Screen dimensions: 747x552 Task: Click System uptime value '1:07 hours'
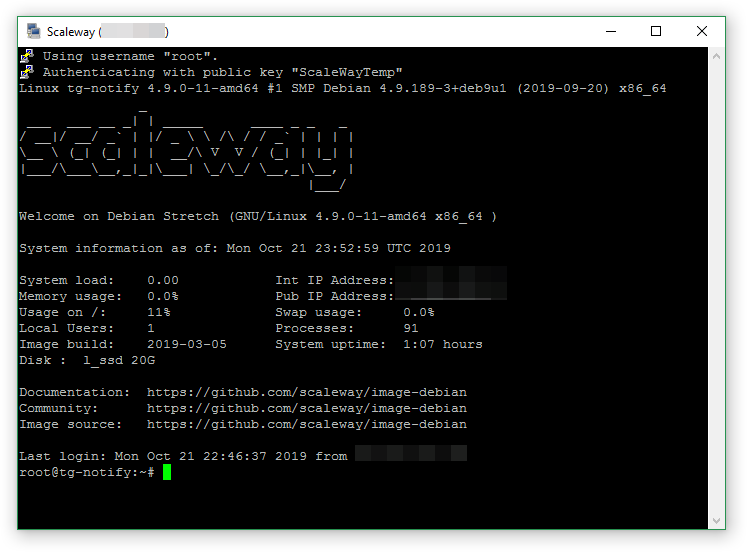[443, 344]
